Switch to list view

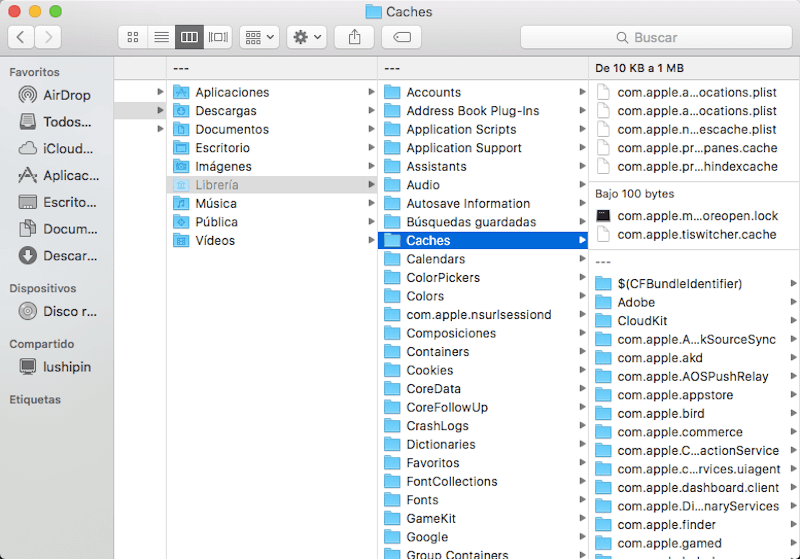click(161, 37)
